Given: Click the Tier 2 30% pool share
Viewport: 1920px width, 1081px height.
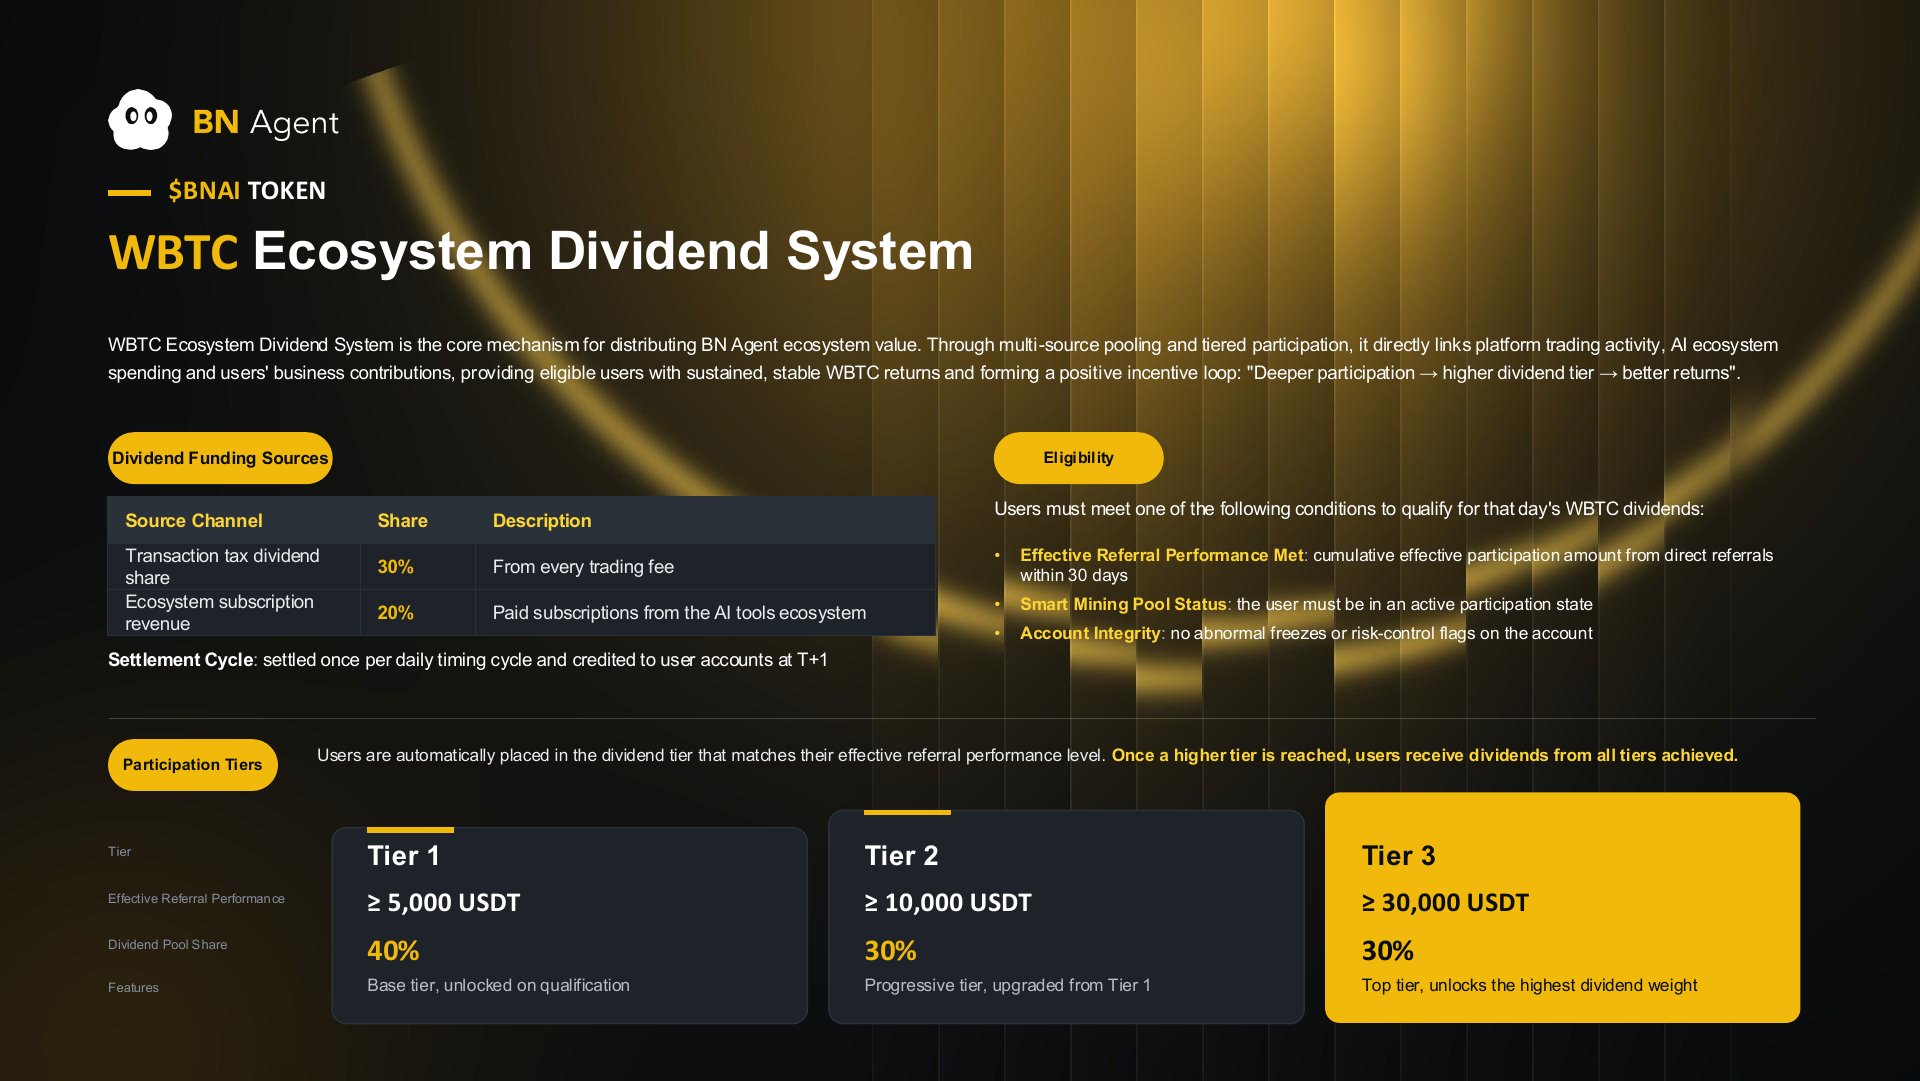Looking at the screenshot, I should click(890, 950).
